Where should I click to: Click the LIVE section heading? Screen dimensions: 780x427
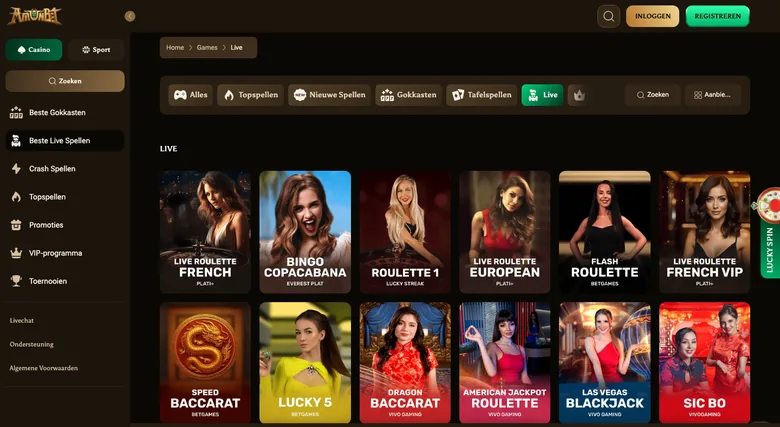[x=169, y=149]
